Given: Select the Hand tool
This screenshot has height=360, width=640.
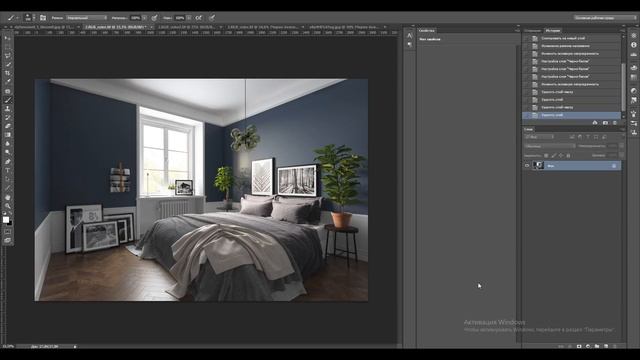Looking at the screenshot, I should (7, 197).
